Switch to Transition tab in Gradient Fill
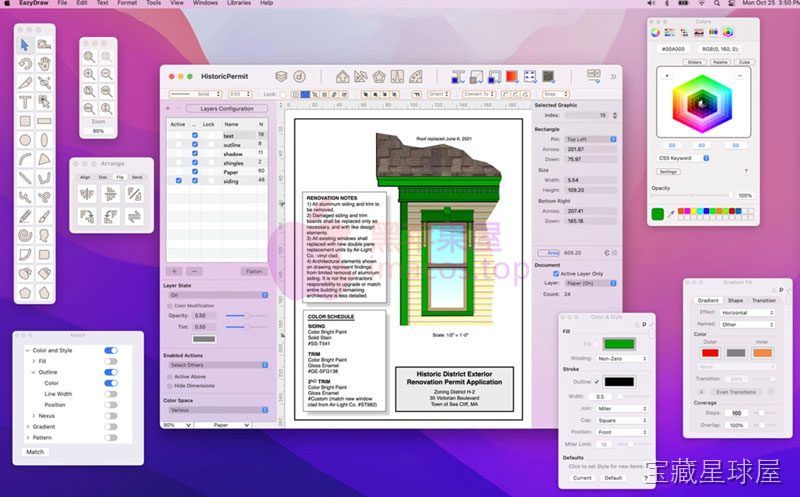800x497 pixels. 763,301
